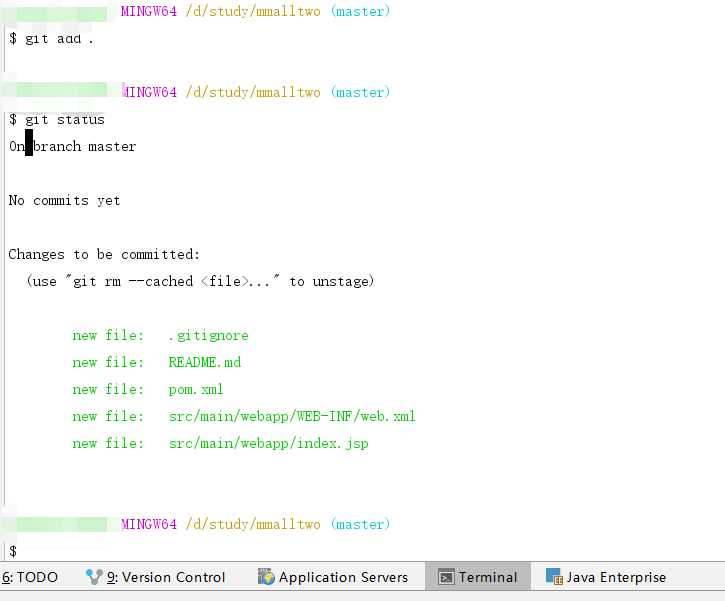
Task: Click the Application Servers globe icon
Action: [x=266, y=576]
